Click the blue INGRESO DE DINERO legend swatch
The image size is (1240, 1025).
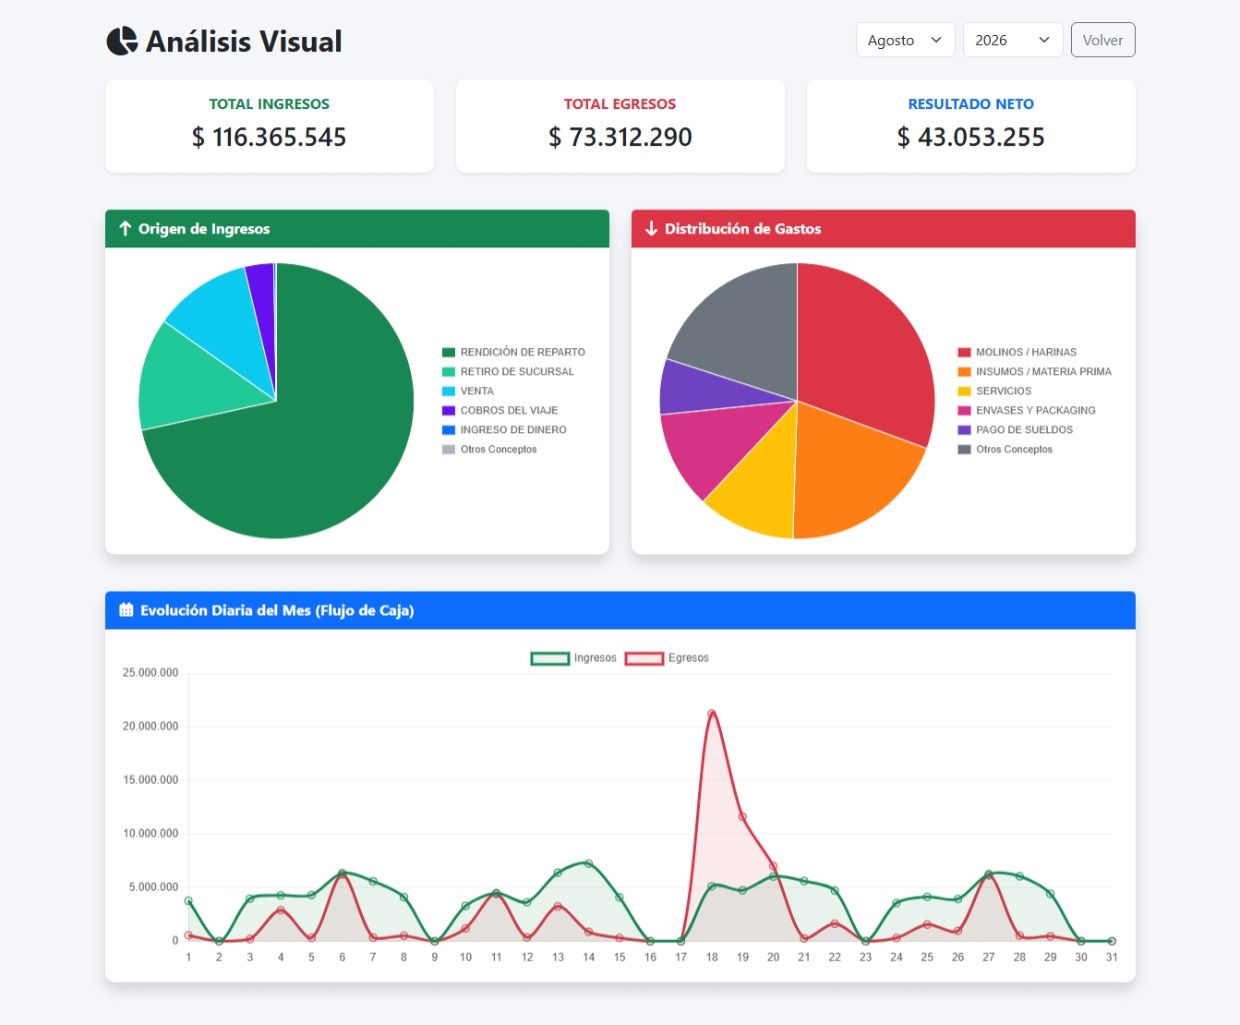coord(449,430)
